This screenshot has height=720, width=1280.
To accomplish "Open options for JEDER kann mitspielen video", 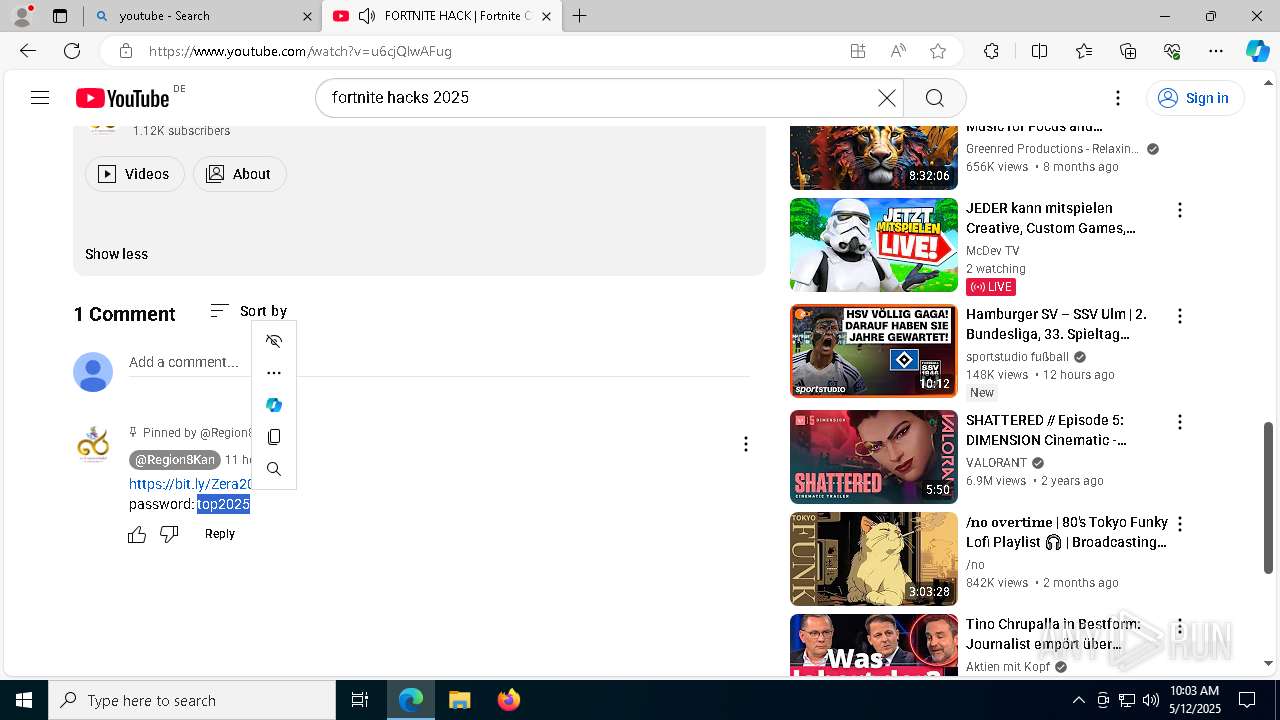I will click(x=1180, y=210).
